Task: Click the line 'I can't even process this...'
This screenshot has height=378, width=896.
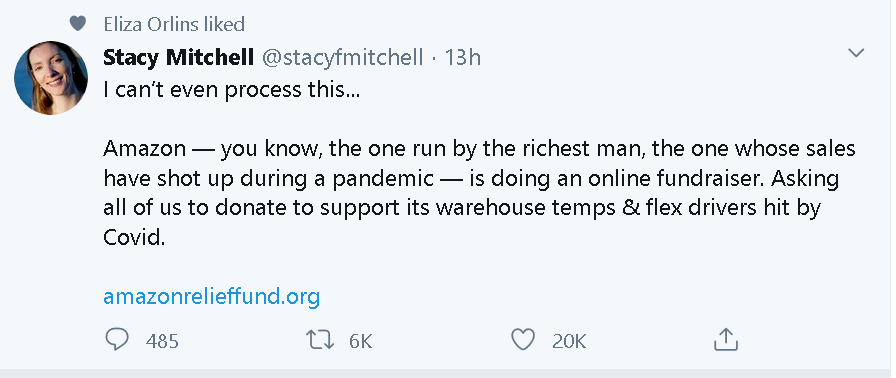Action: pos(231,90)
